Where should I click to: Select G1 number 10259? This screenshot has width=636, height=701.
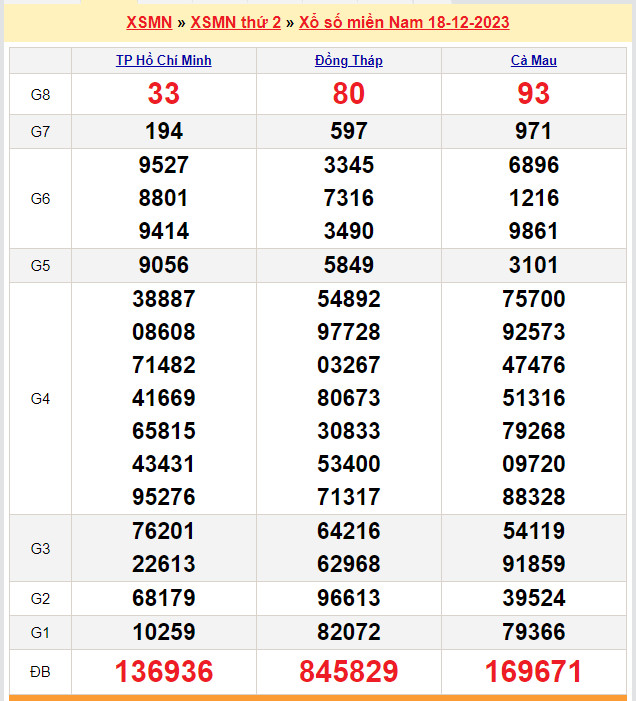164,632
